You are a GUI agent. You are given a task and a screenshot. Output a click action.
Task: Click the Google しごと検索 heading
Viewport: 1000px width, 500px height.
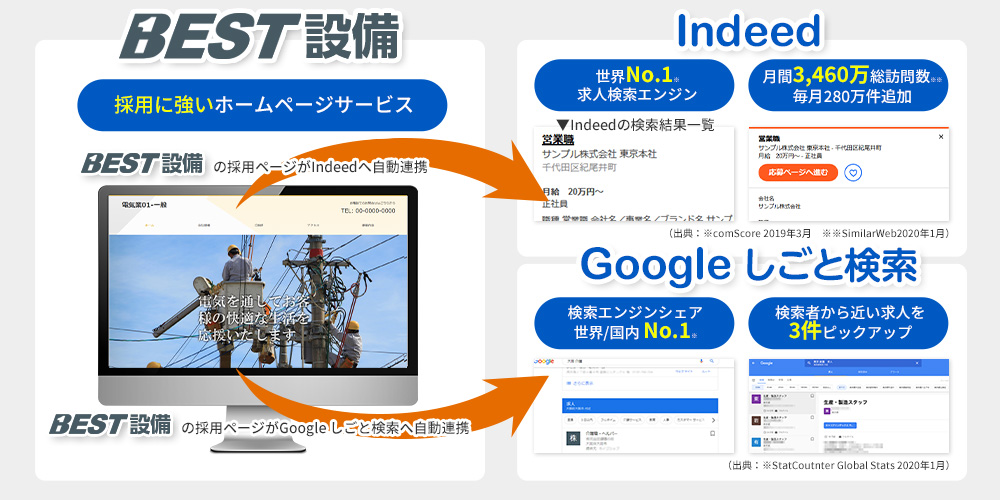[x=749, y=265]
